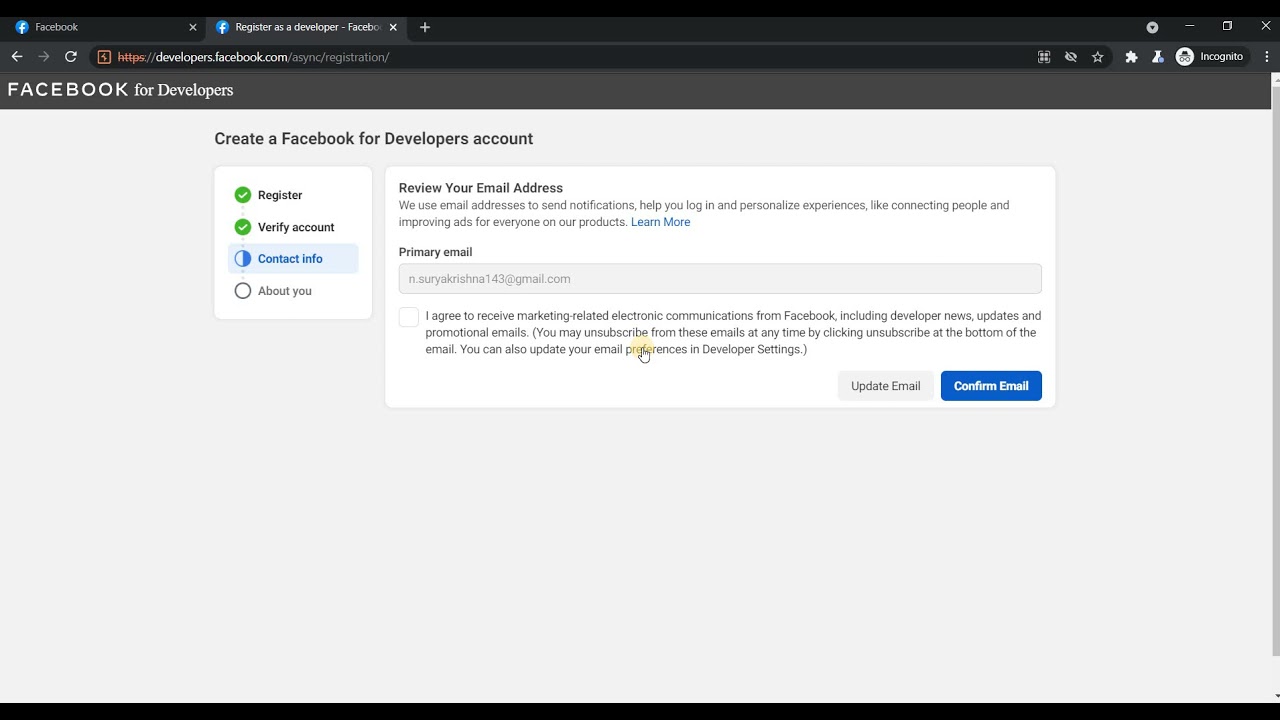Click the address bar URL
1280x720 pixels.
(253, 57)
